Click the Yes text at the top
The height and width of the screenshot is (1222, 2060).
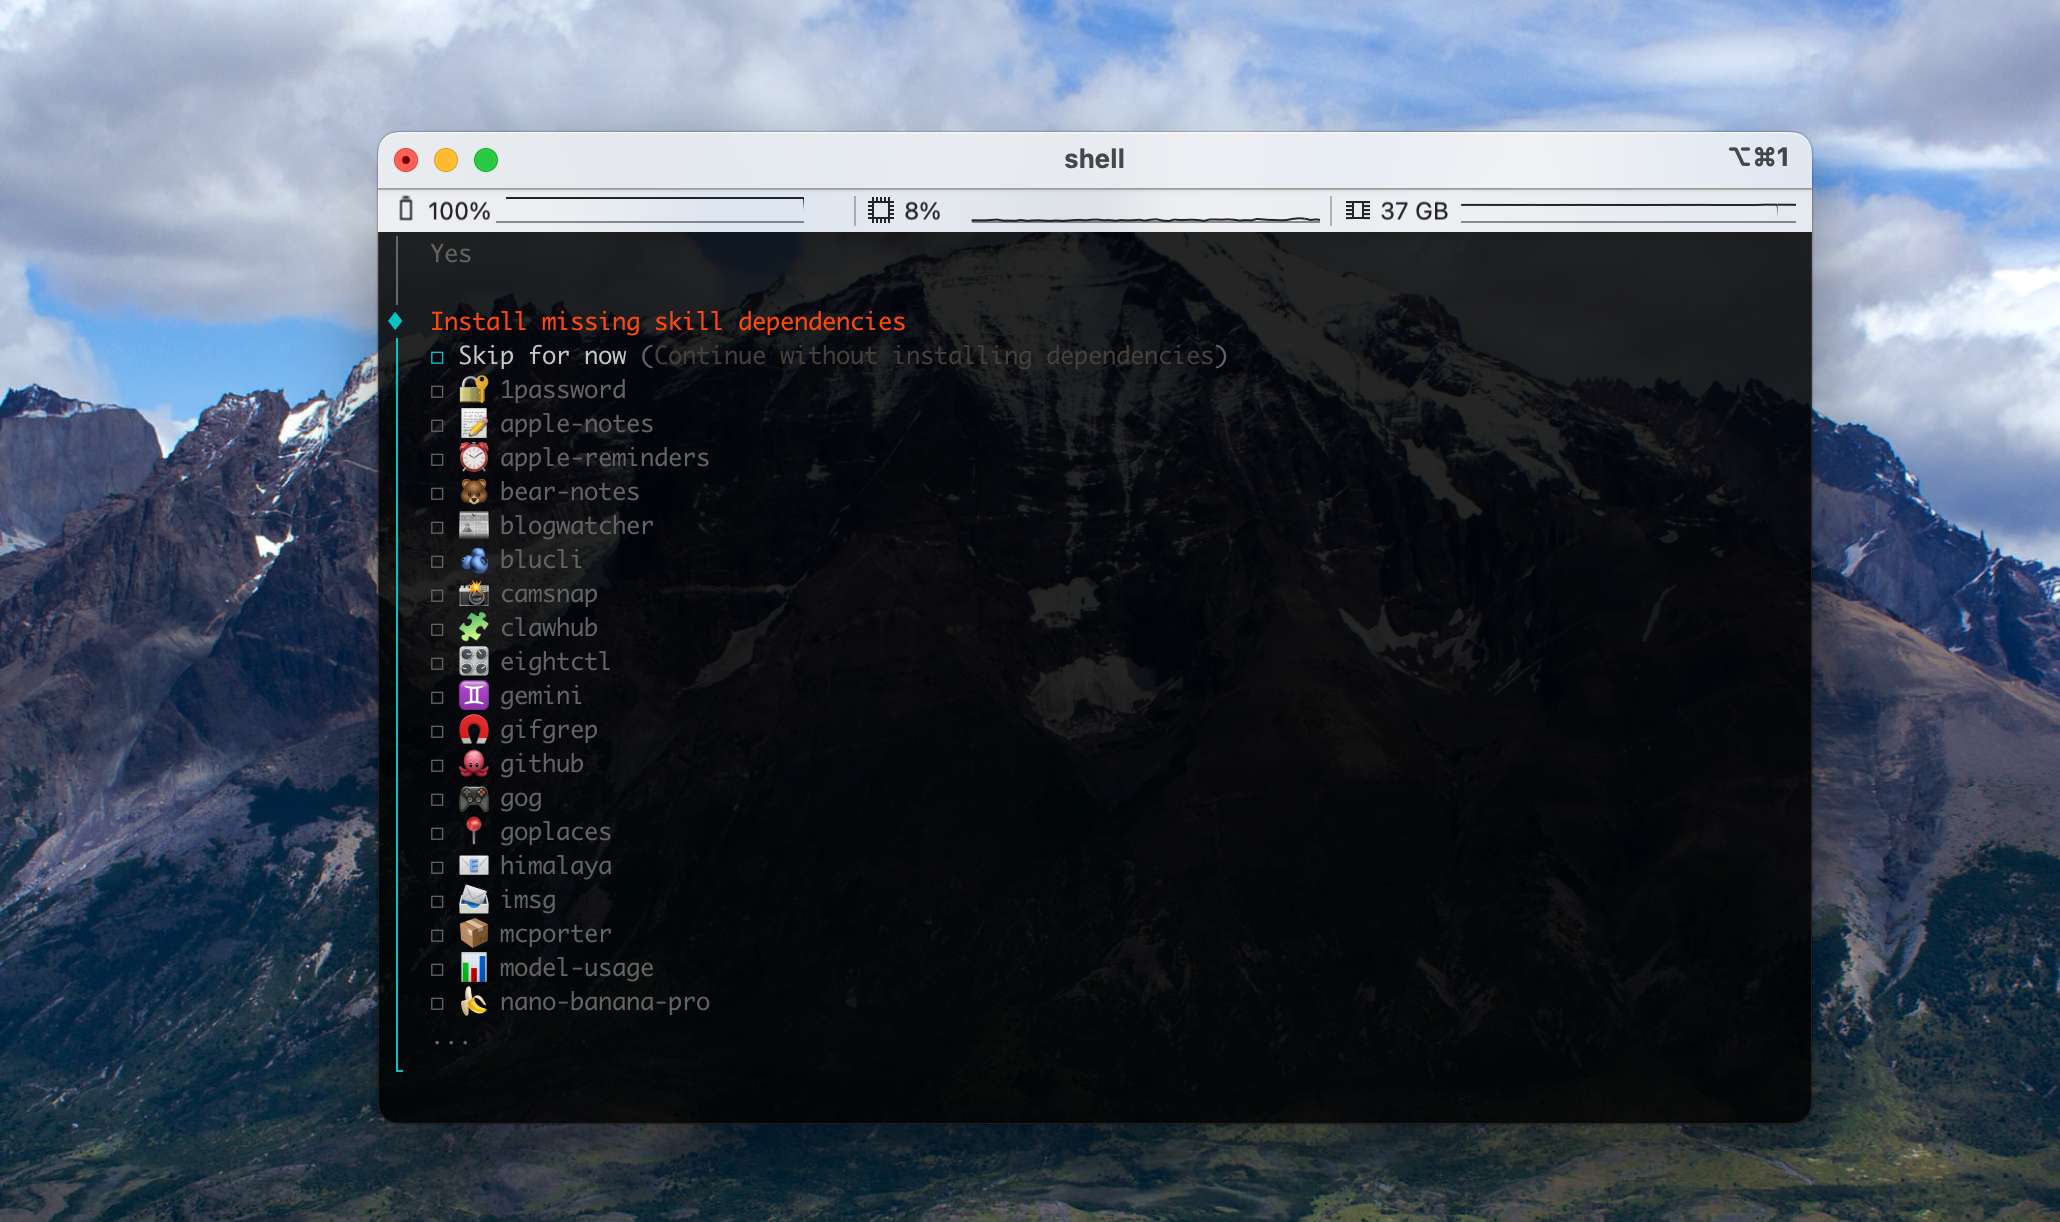click(451, 254)
